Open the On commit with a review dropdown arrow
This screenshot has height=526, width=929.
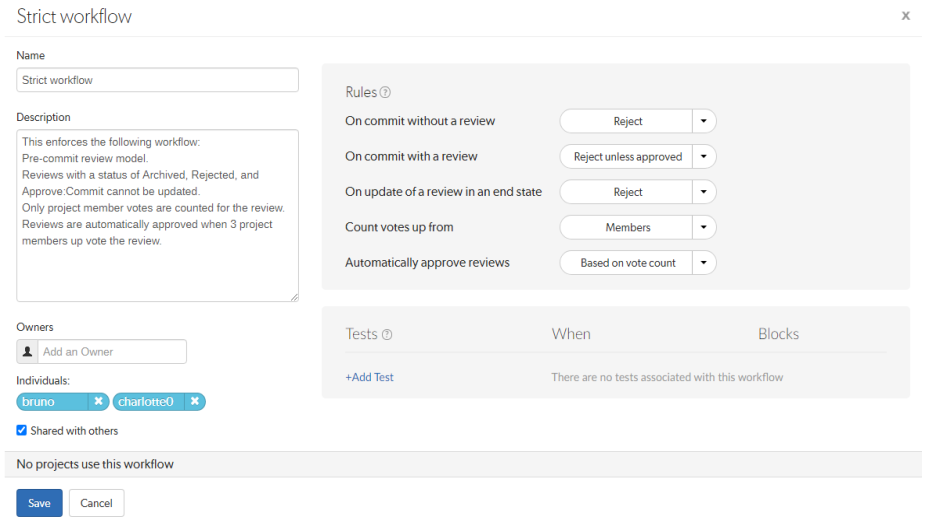(x=704, y=156)
